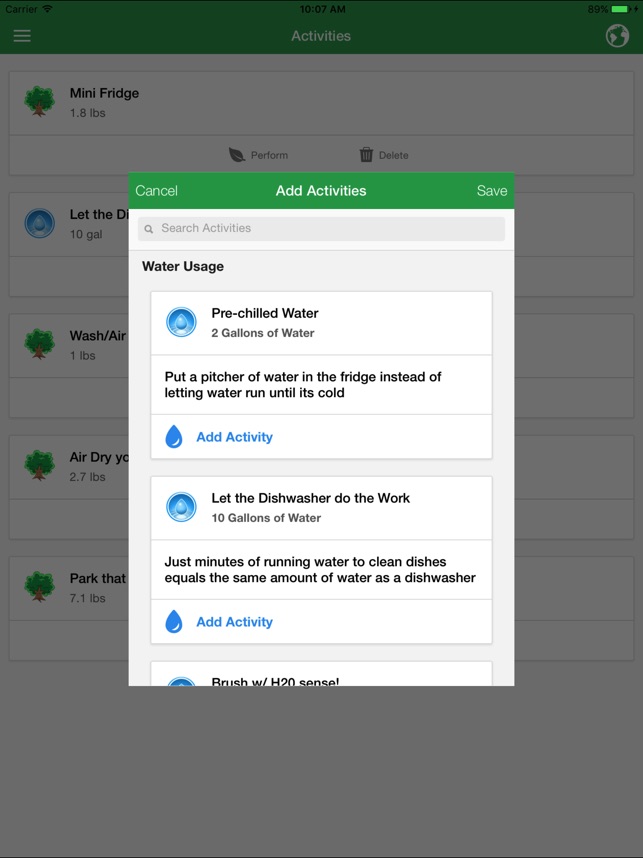Tap the Mini Fridge tree icon
The height and width of the screenshot is (858, 643).
tap(39, 101)
